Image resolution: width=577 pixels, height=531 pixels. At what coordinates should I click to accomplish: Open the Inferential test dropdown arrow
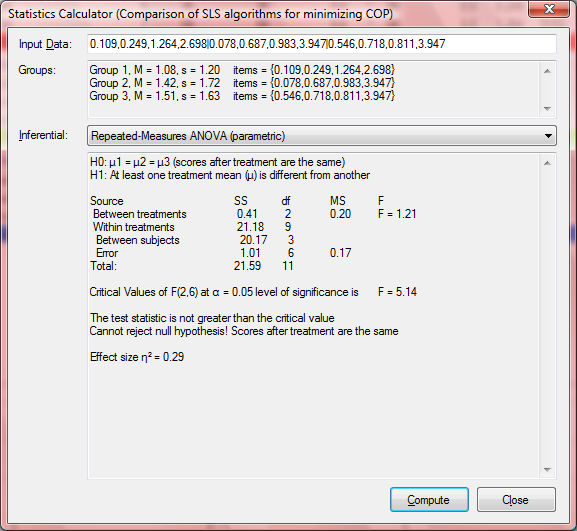548,136
